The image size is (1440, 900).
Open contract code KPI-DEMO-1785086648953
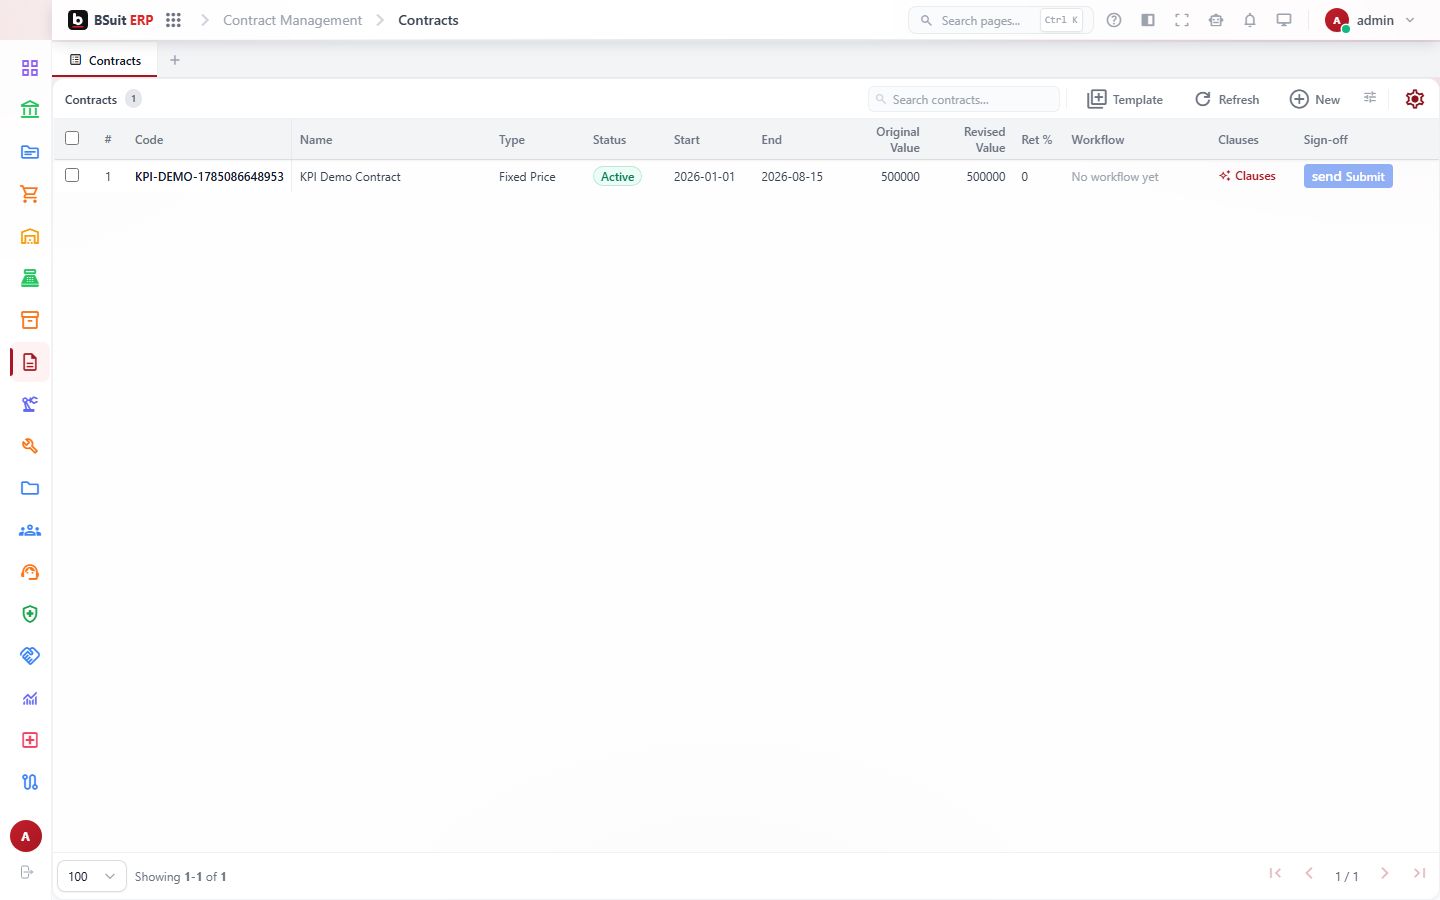(x=209, y=177)
